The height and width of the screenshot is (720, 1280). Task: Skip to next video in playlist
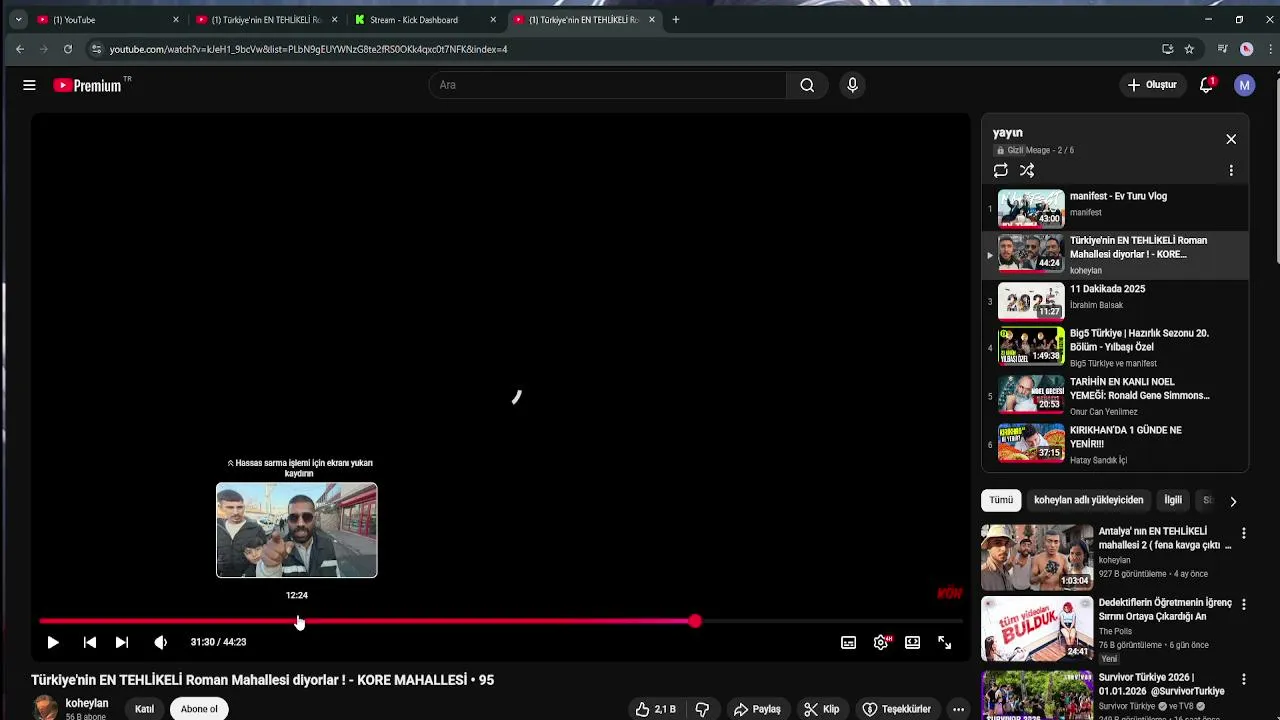tap(121, 642)
